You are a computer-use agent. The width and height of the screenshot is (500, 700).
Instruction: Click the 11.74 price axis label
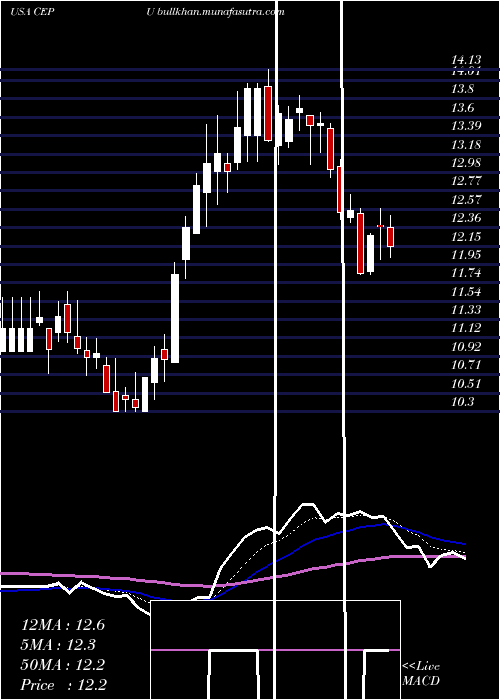click(466, 273)
